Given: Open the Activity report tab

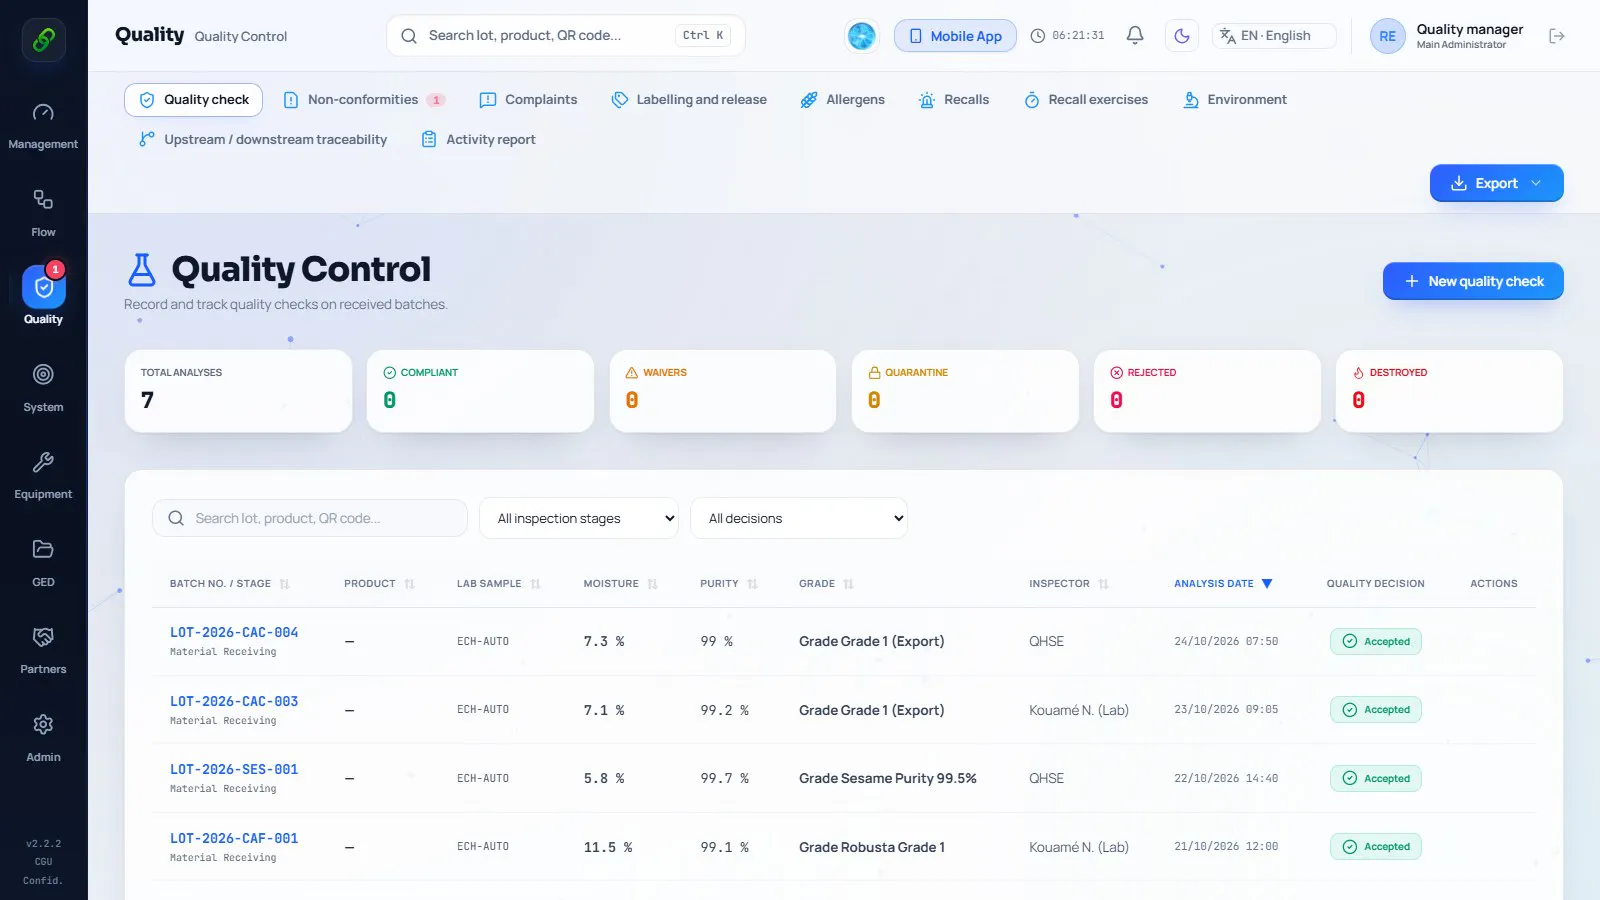Looking at the screenshot, I should [x=478, y=140].
